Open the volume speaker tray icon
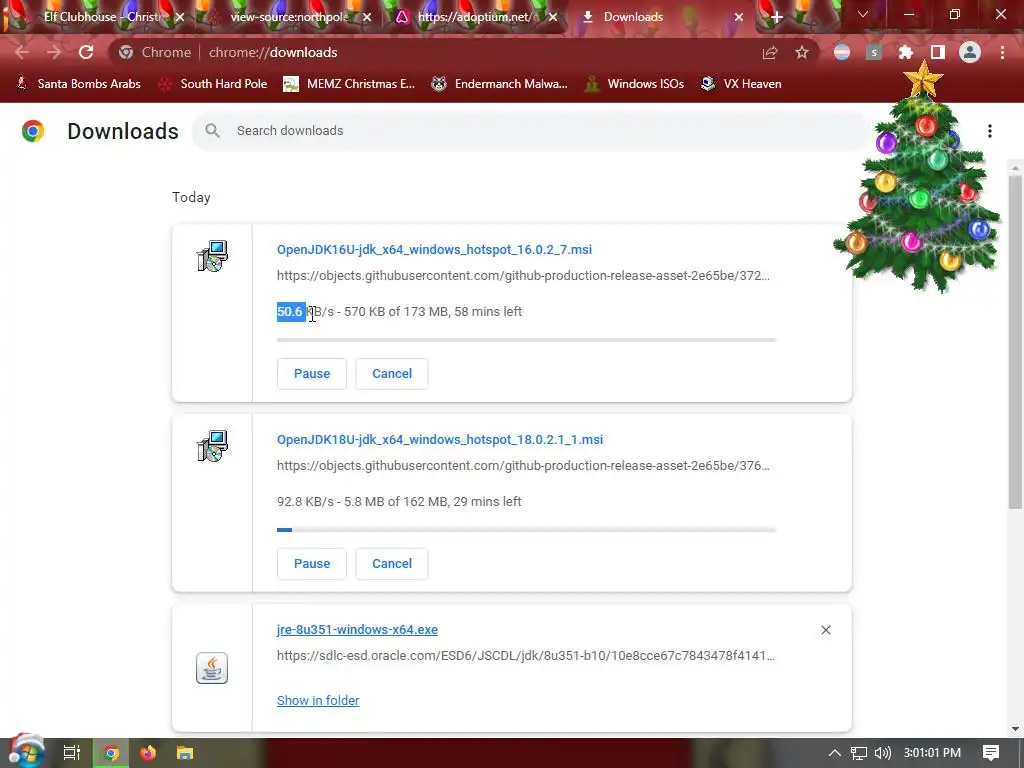This screenshot has width=1024, height=768. (x=882, y=753)
